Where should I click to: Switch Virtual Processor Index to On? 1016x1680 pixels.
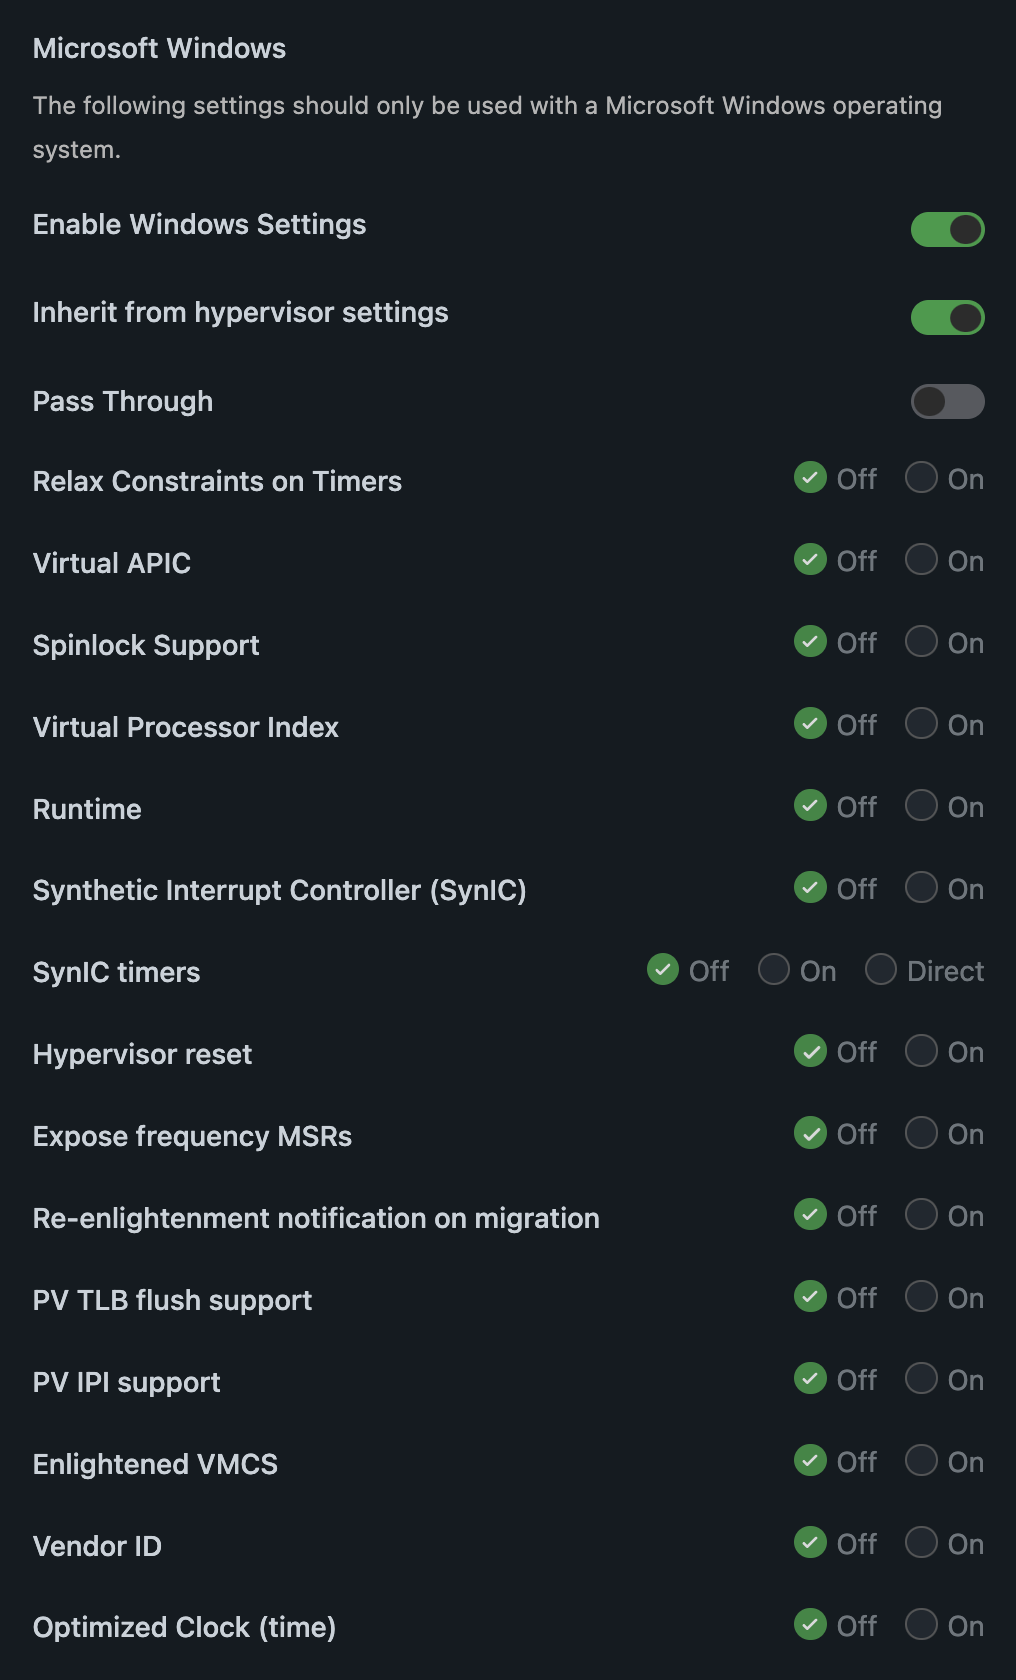click(x=921, y=724)
